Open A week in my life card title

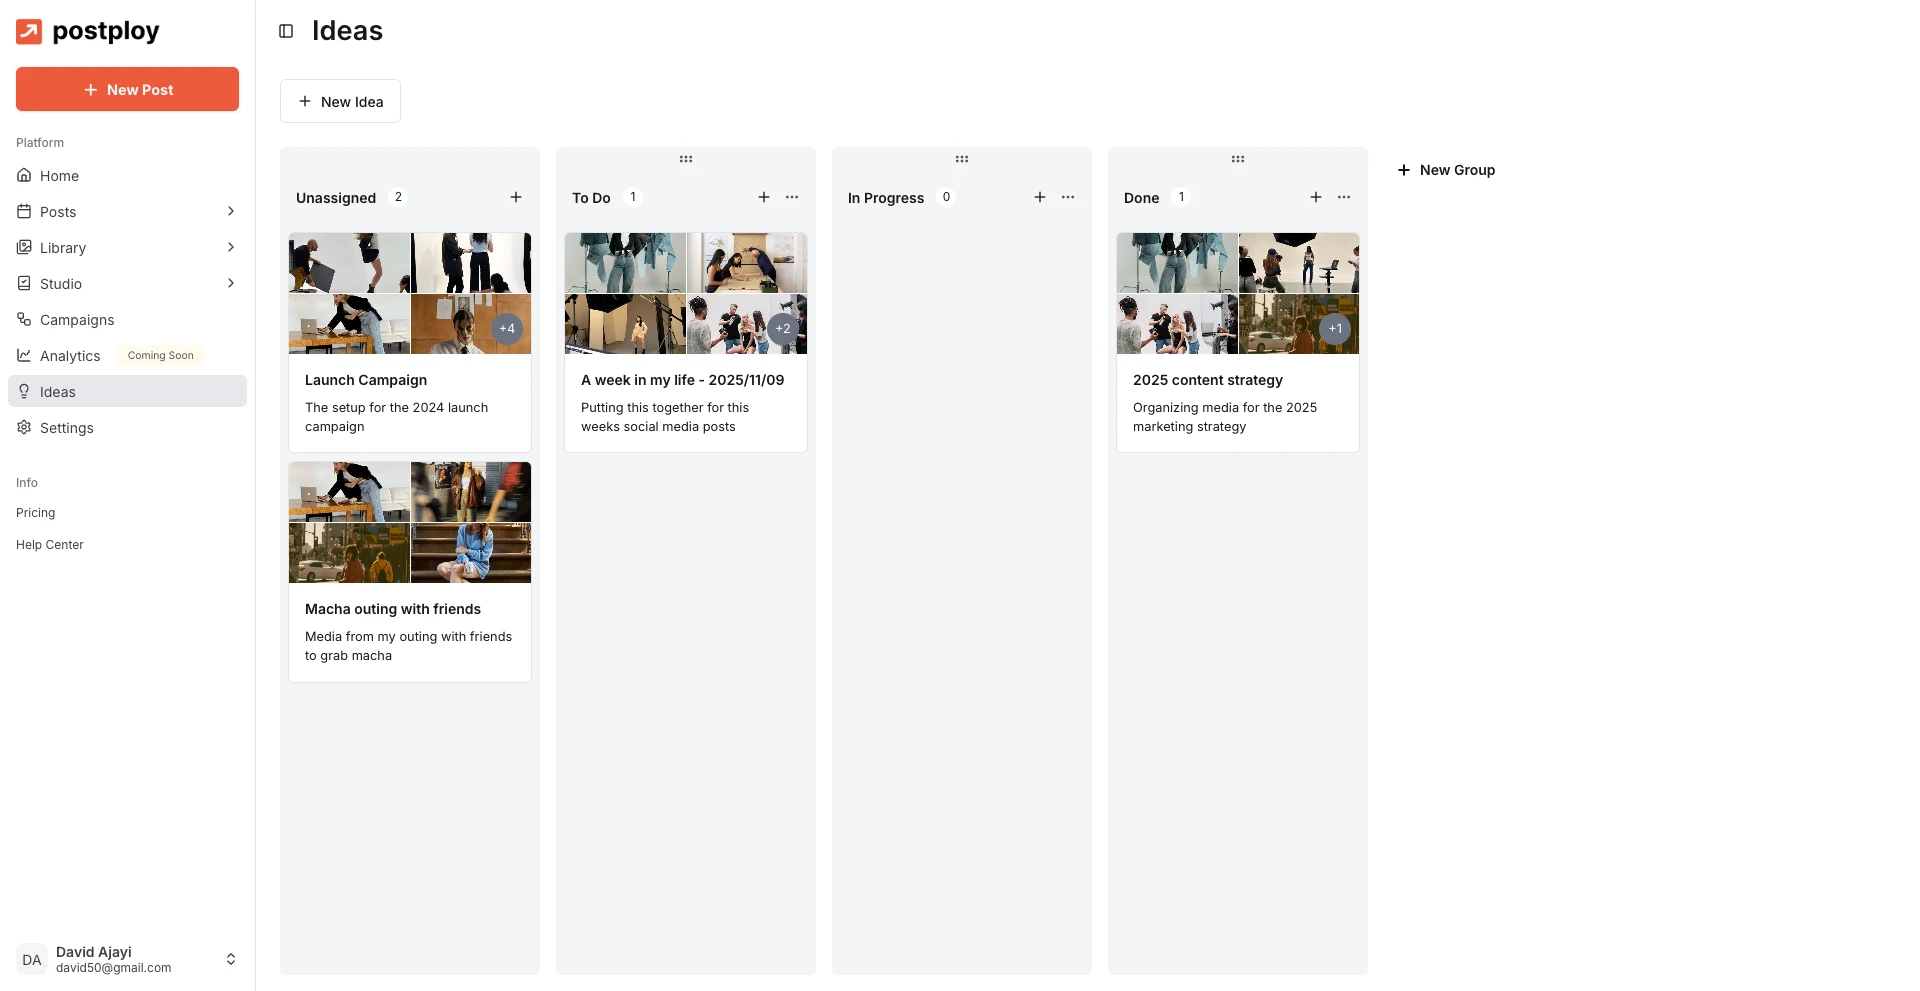tap(683, 380)
